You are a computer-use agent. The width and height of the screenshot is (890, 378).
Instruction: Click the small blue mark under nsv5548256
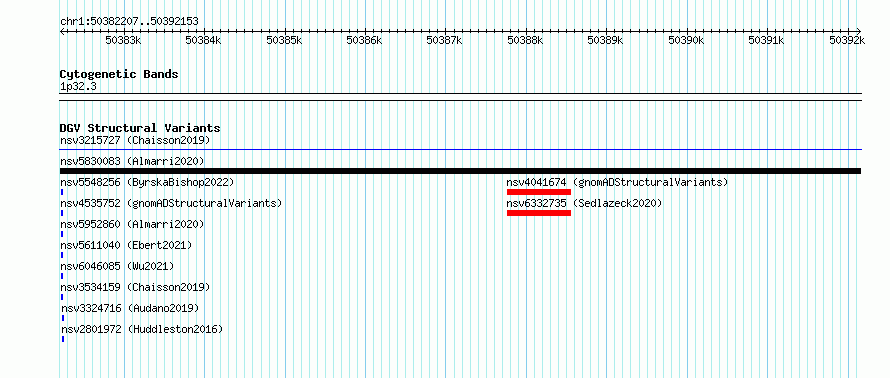(x=62, y=192)
